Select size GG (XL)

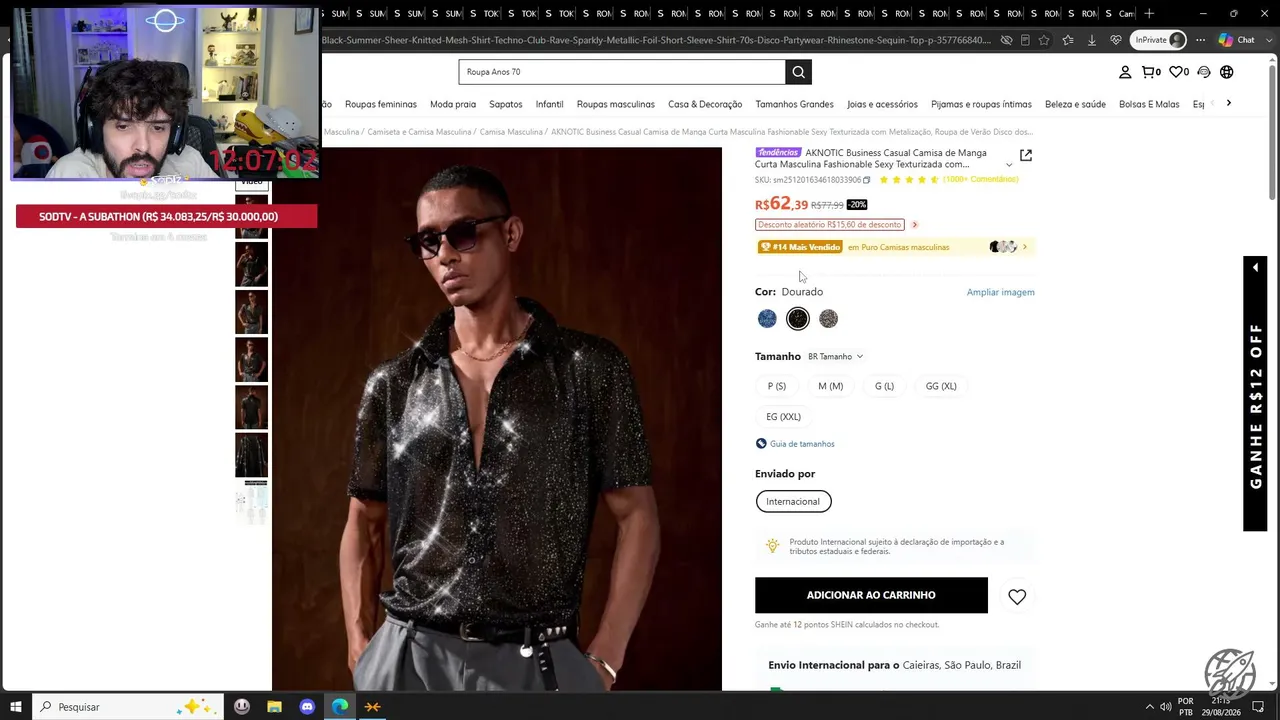(941, 386)
